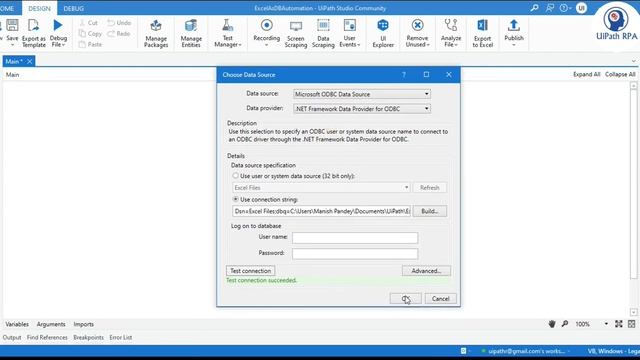Screen dimensions: 640x360
Task: Select Use connection string option
Action: point(236,199)
